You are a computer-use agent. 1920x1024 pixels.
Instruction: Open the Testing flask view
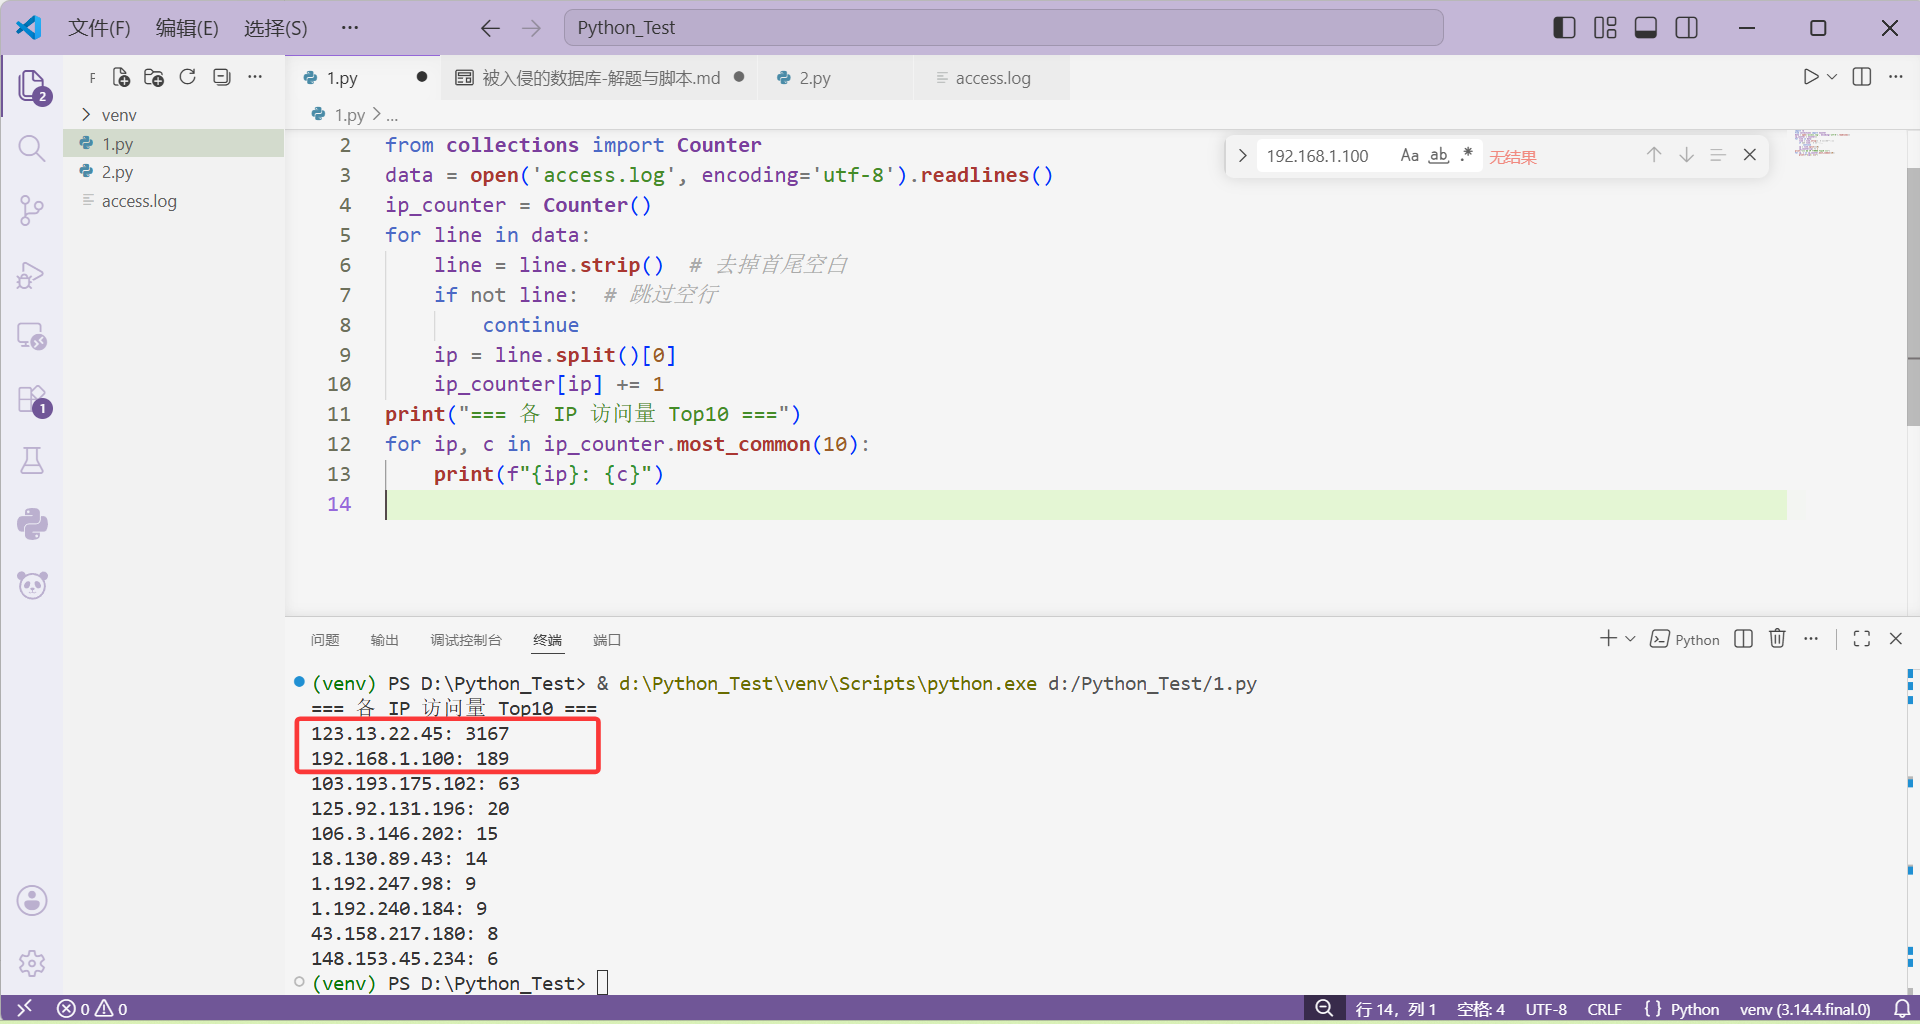32,461
